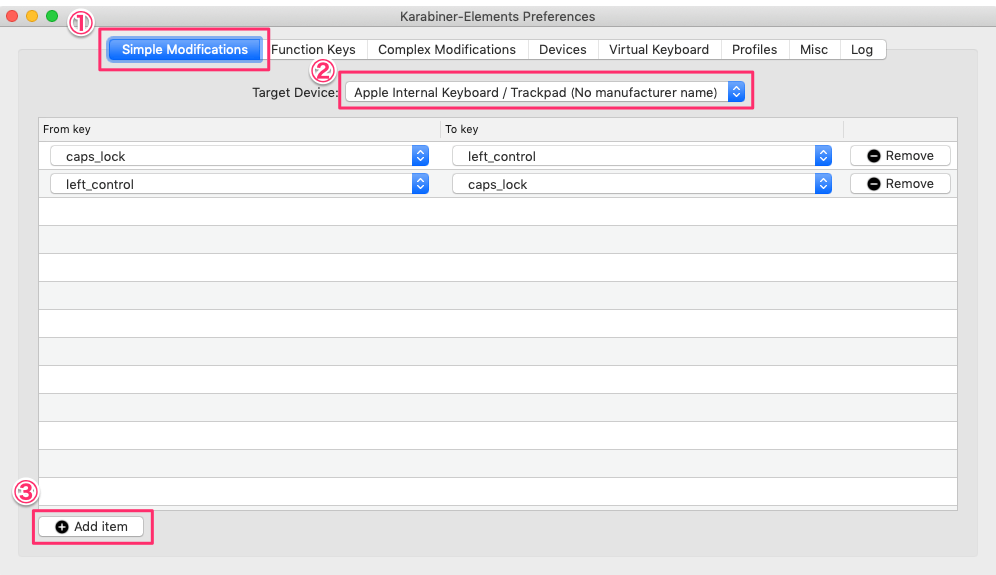Click the From key column header
This screenshot has height=575, width=996.
(x=239, y=129)
